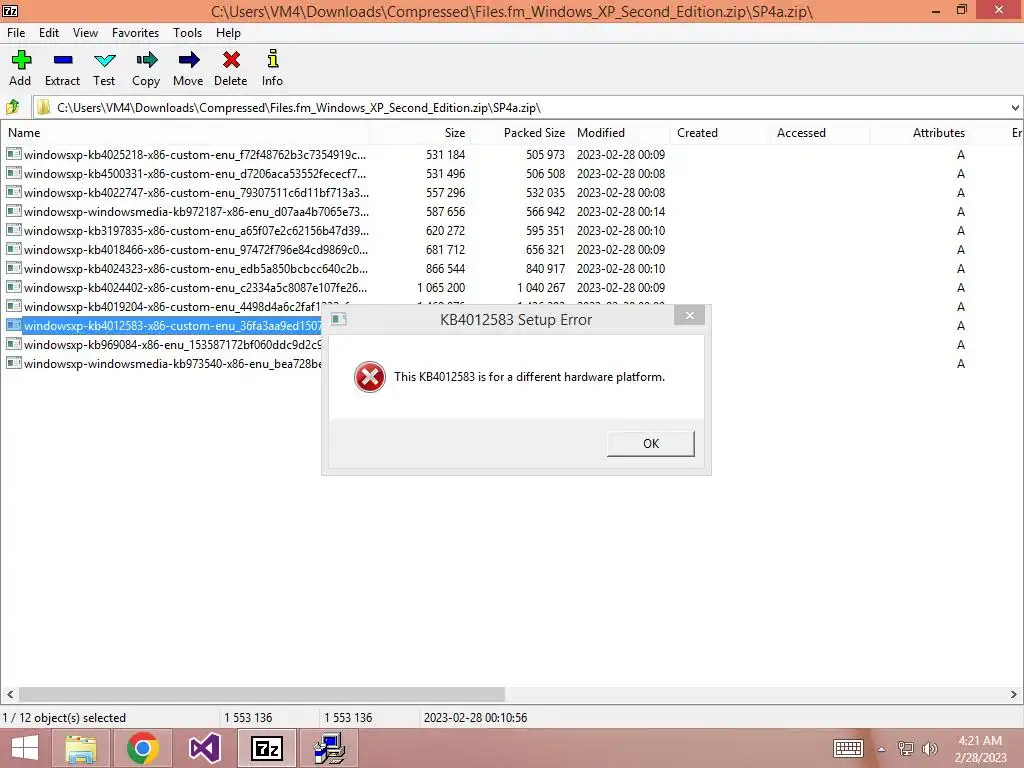Click the status bar '1 / 12 object(s) selected'
The image size is (1024, 768).
tap(64, 718)
